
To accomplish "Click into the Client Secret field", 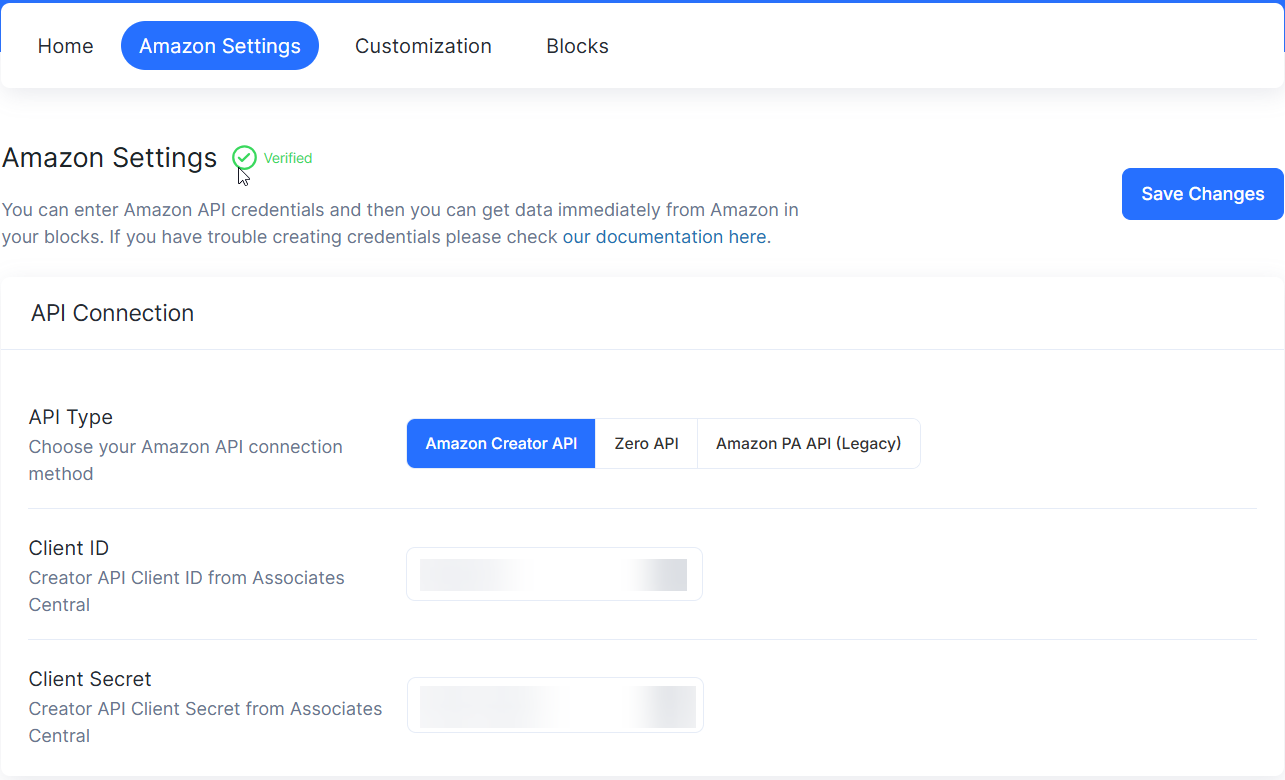I will (555, 705).
